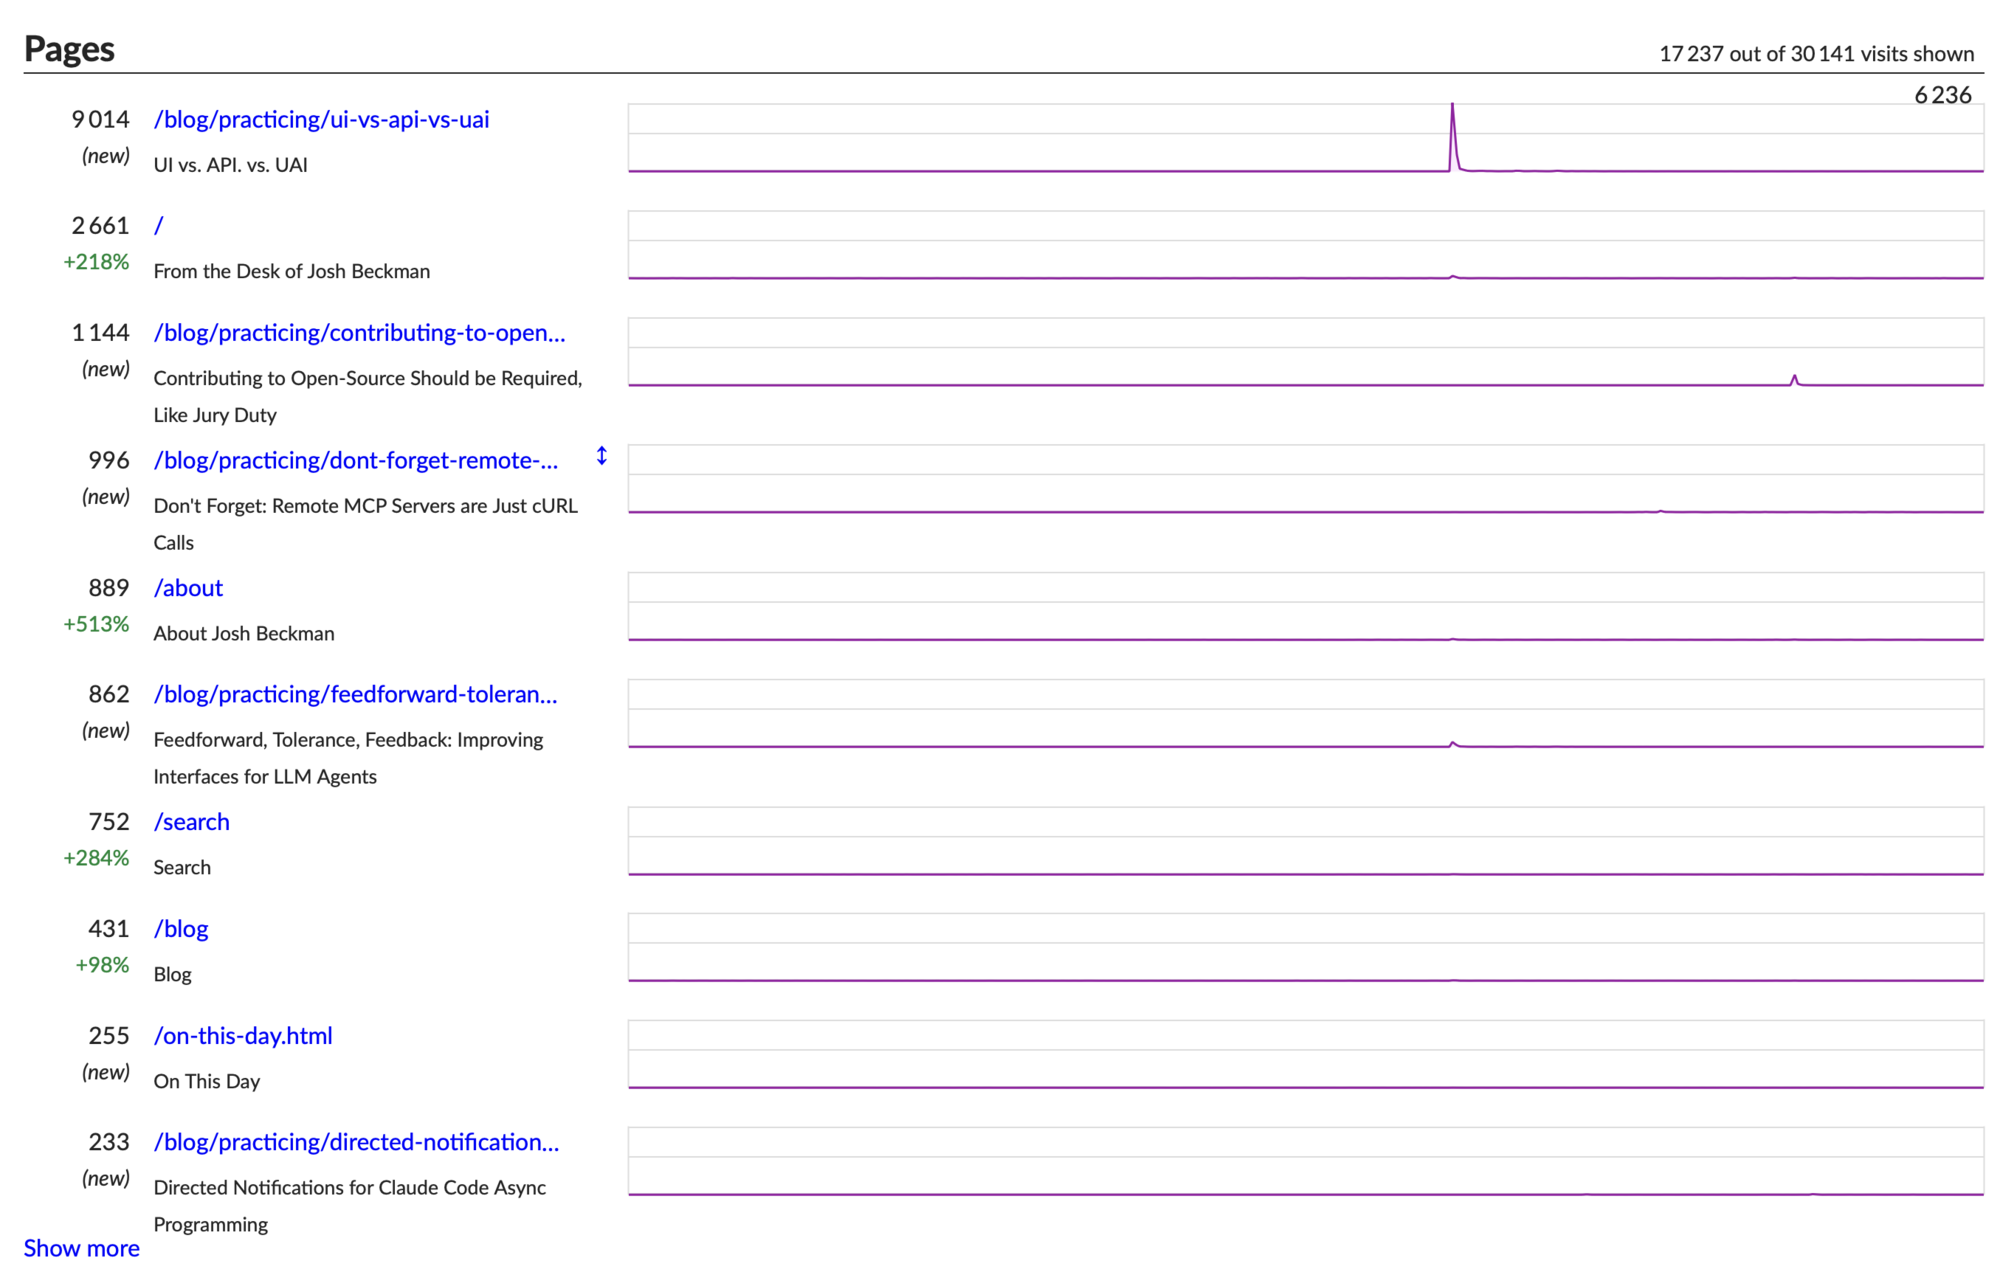This screenshot has height=1272, width=2000.
Task: Click bump in feedforward-tolerance chart
Action: coord(1453,743)
